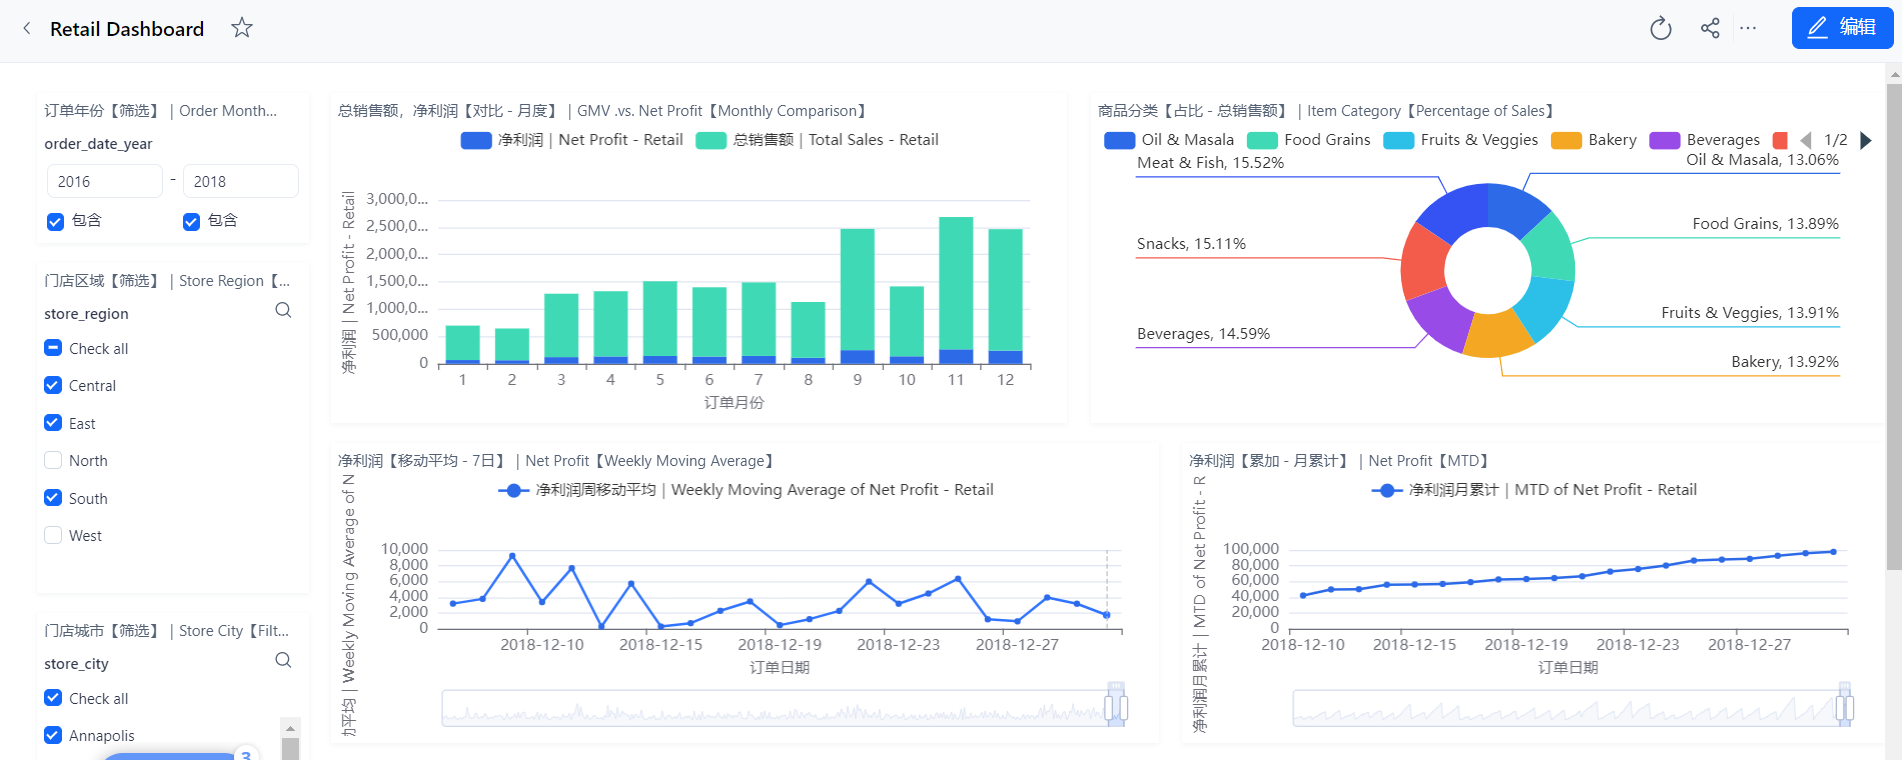The width and height of the screenshot is (1902, 760).
Task: Open the share dashboard icon
Action: coord(1710,28)
